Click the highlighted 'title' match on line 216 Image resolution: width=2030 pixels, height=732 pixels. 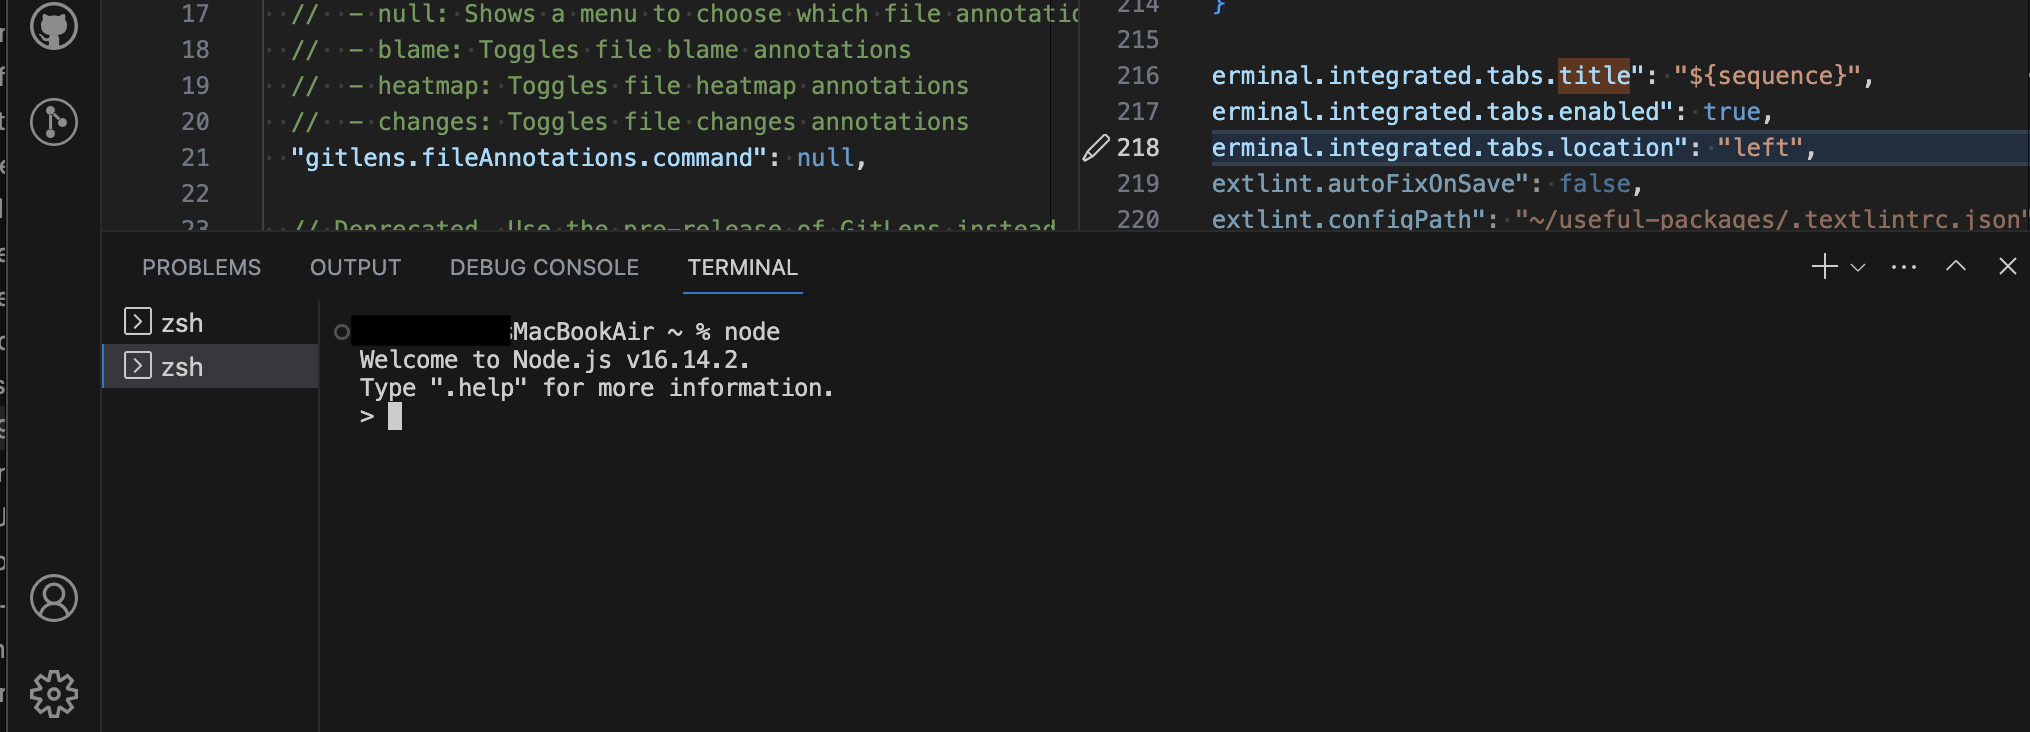pos(1596,75)
